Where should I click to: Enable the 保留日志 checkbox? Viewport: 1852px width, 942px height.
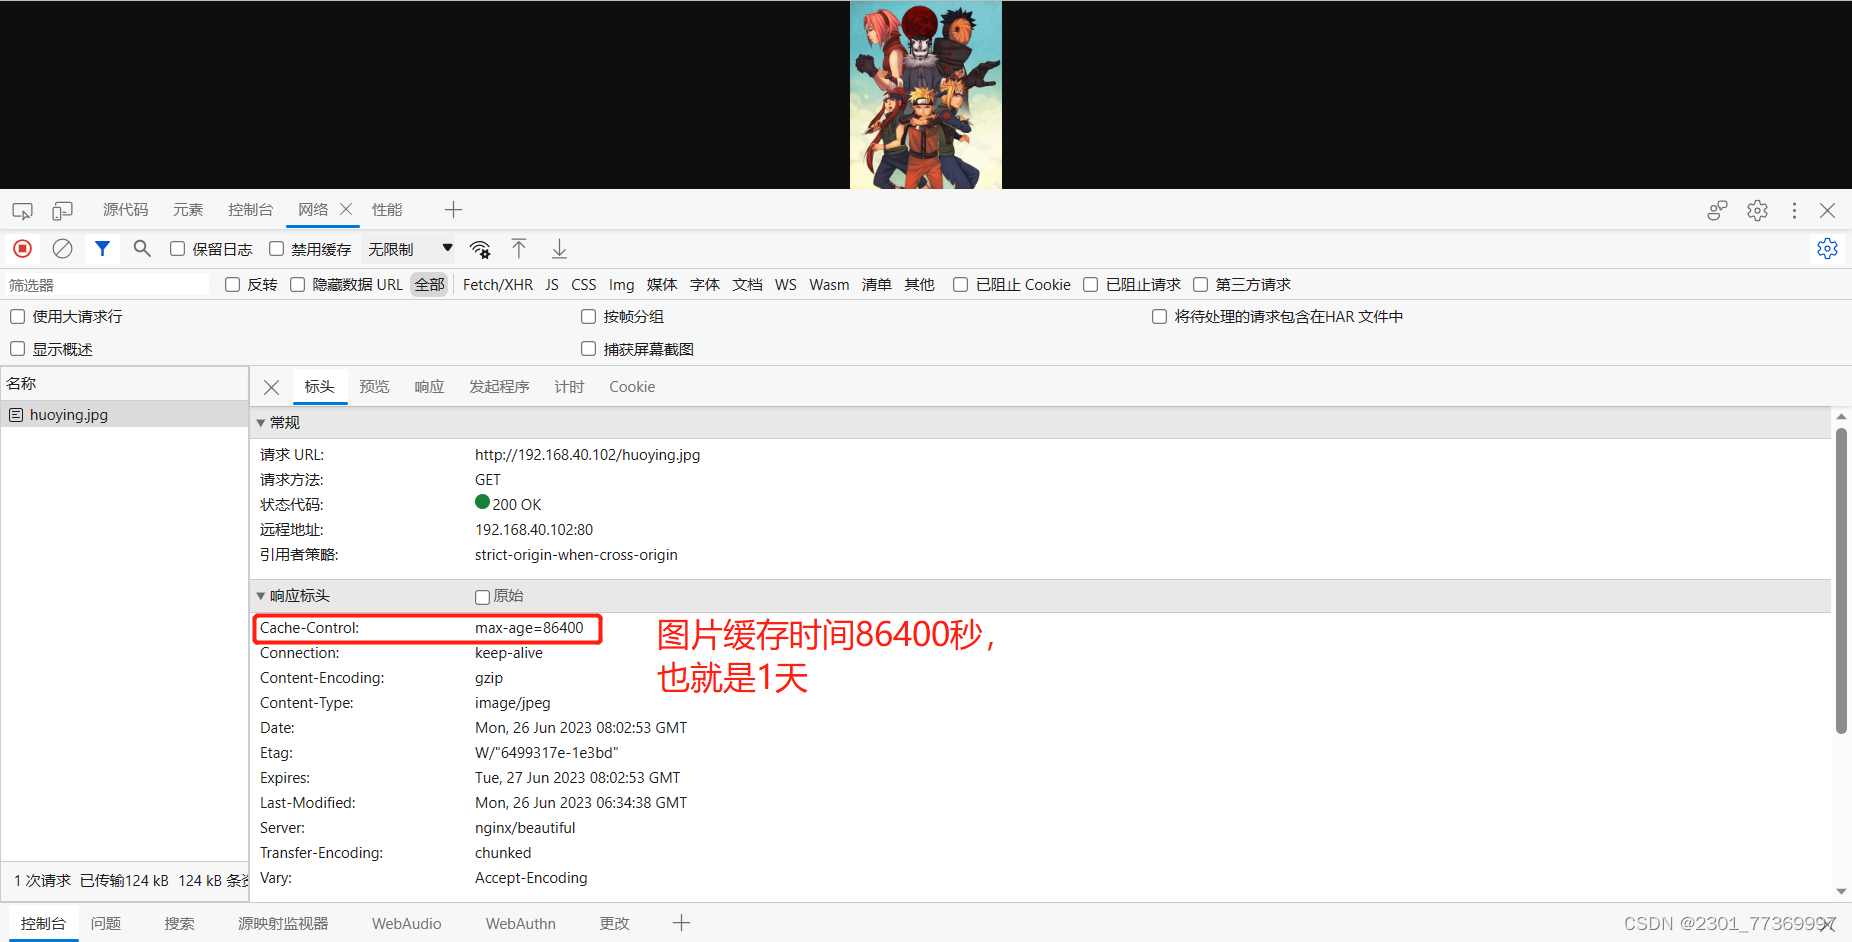(177, 248)
